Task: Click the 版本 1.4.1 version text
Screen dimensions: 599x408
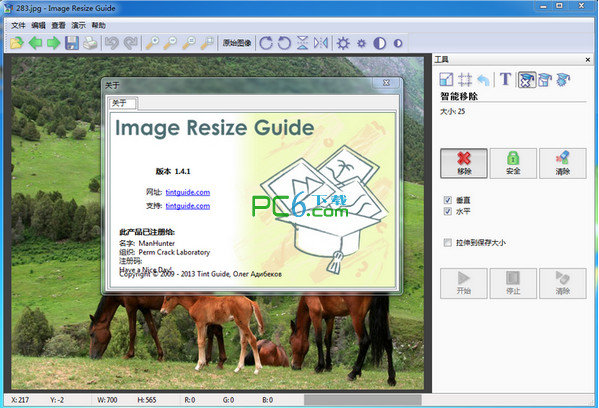Action: tap(173, 171)
